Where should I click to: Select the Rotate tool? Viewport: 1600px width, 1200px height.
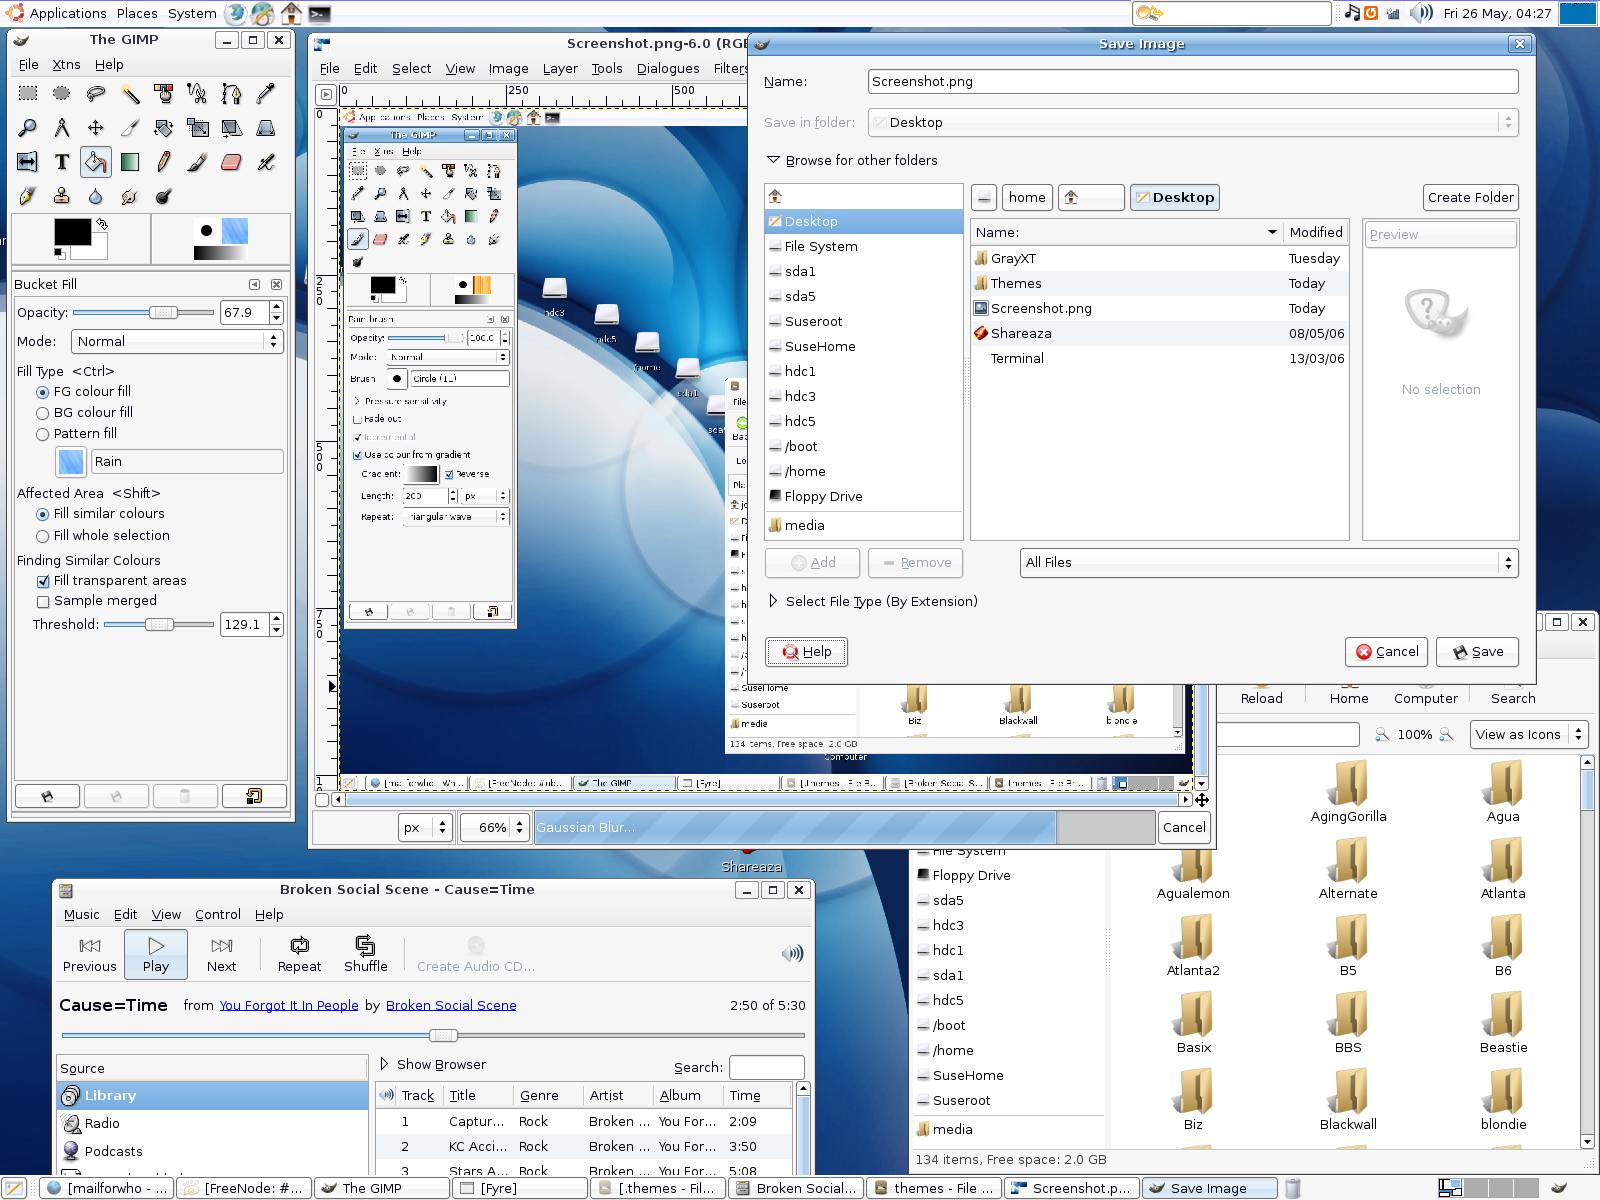(164, 128)
